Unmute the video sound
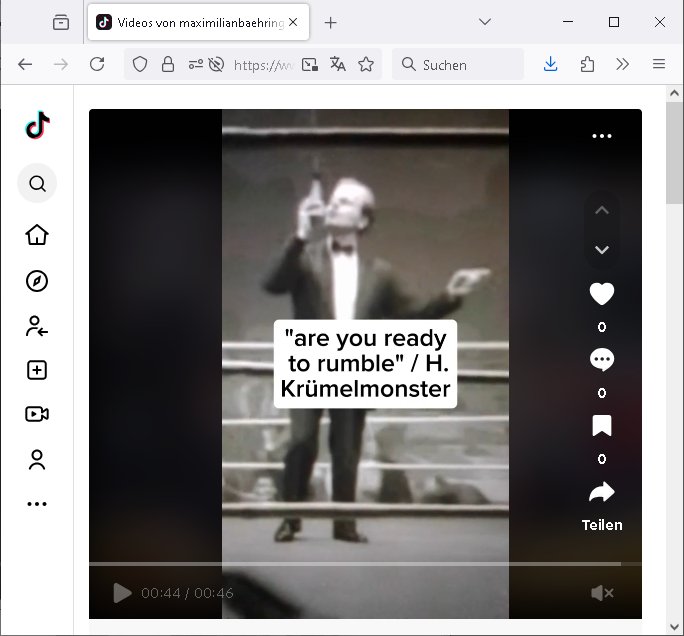 [x=602, y=593]
